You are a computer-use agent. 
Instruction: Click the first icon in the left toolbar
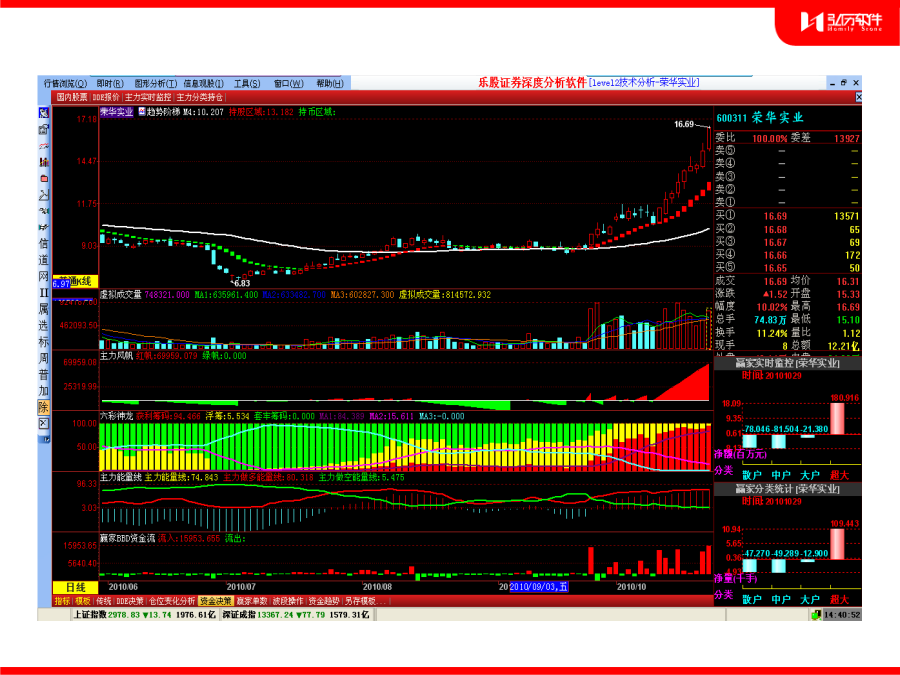point(44,113)
